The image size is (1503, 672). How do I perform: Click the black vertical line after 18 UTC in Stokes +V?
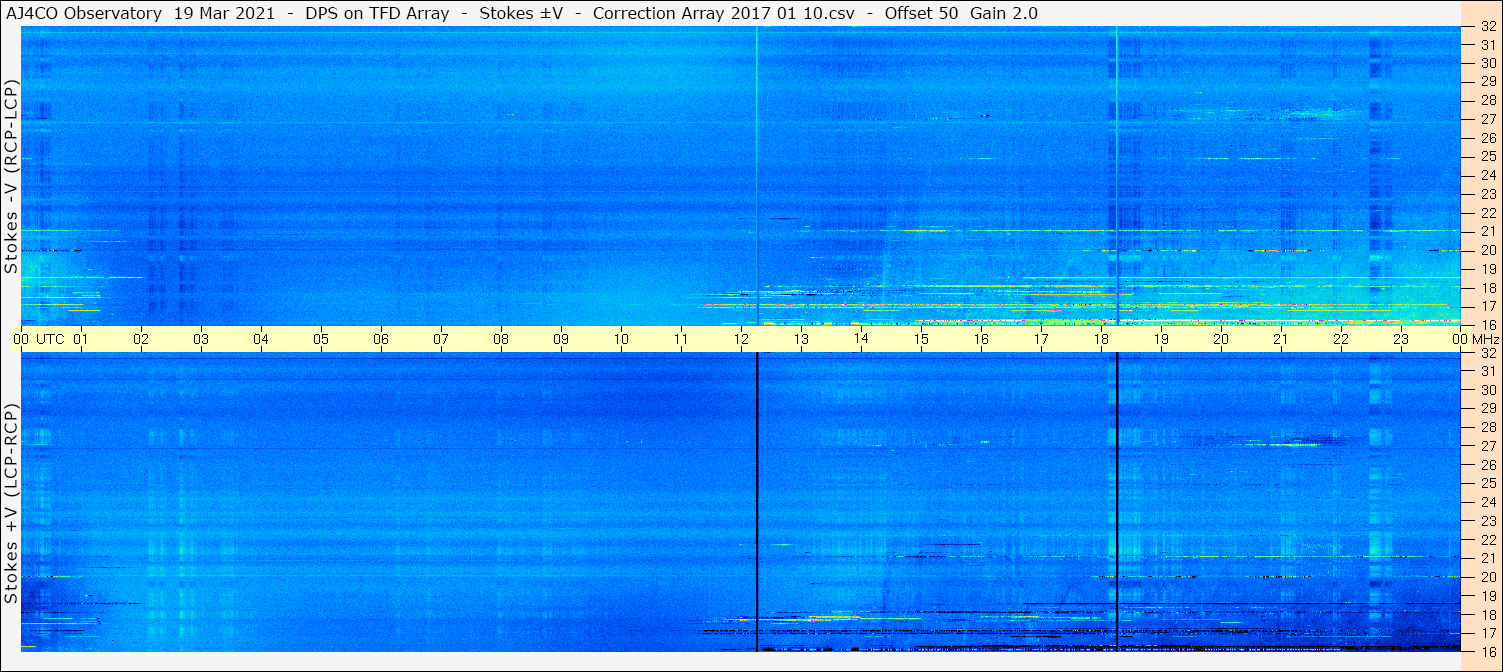coord(1116,502)
